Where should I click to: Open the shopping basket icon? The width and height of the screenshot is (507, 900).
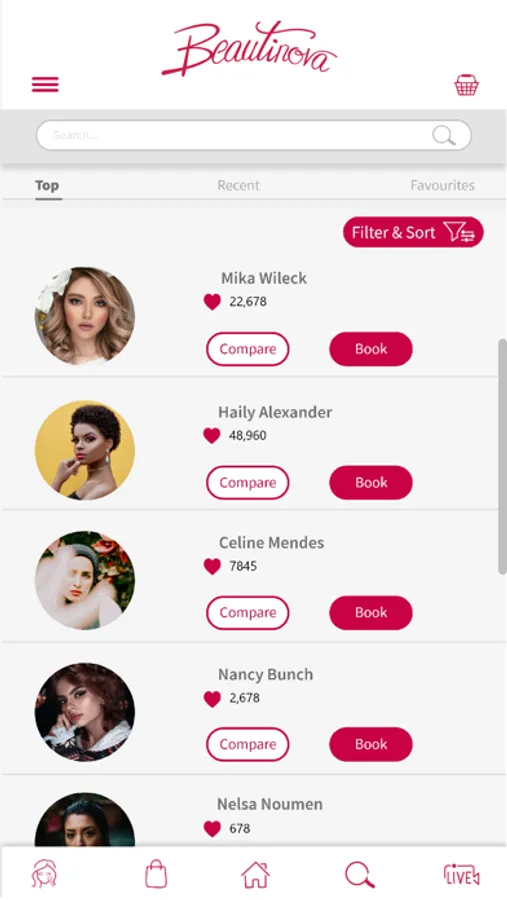click(466, 85)
